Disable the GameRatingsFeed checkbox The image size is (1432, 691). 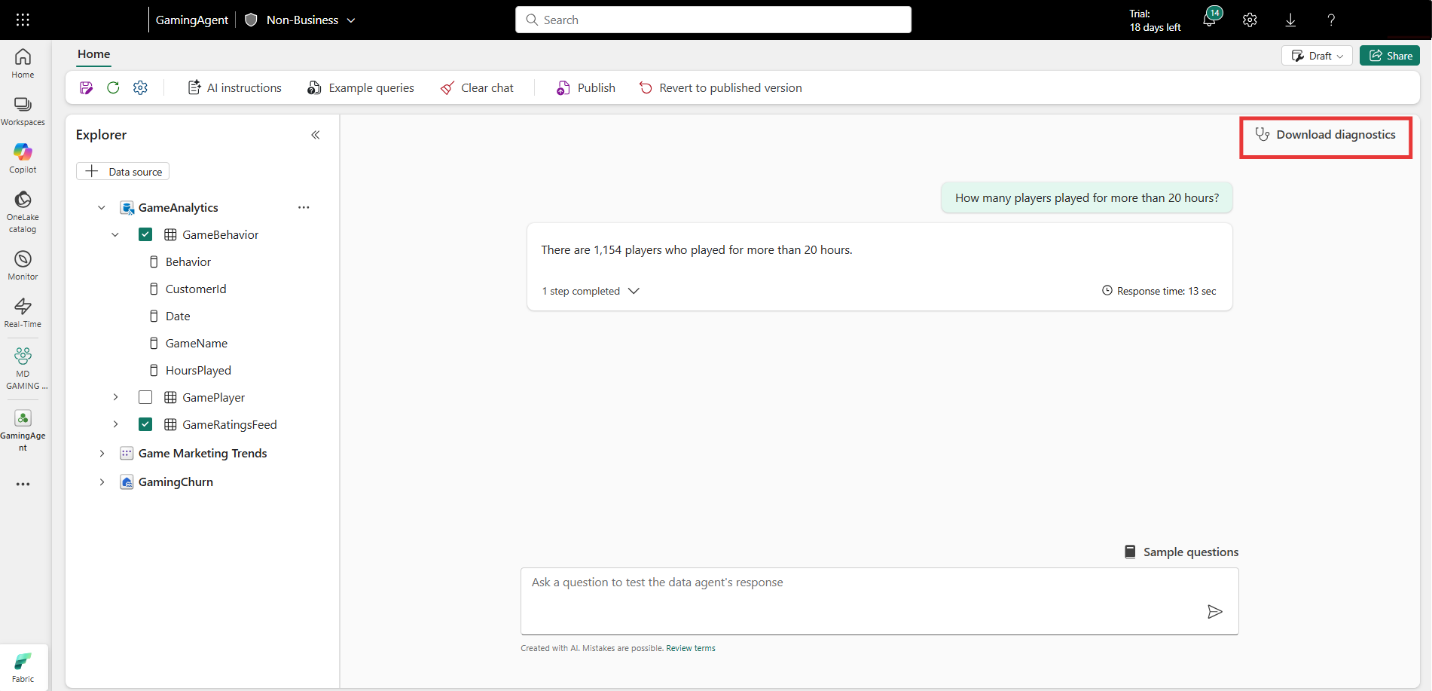point(145,424)
